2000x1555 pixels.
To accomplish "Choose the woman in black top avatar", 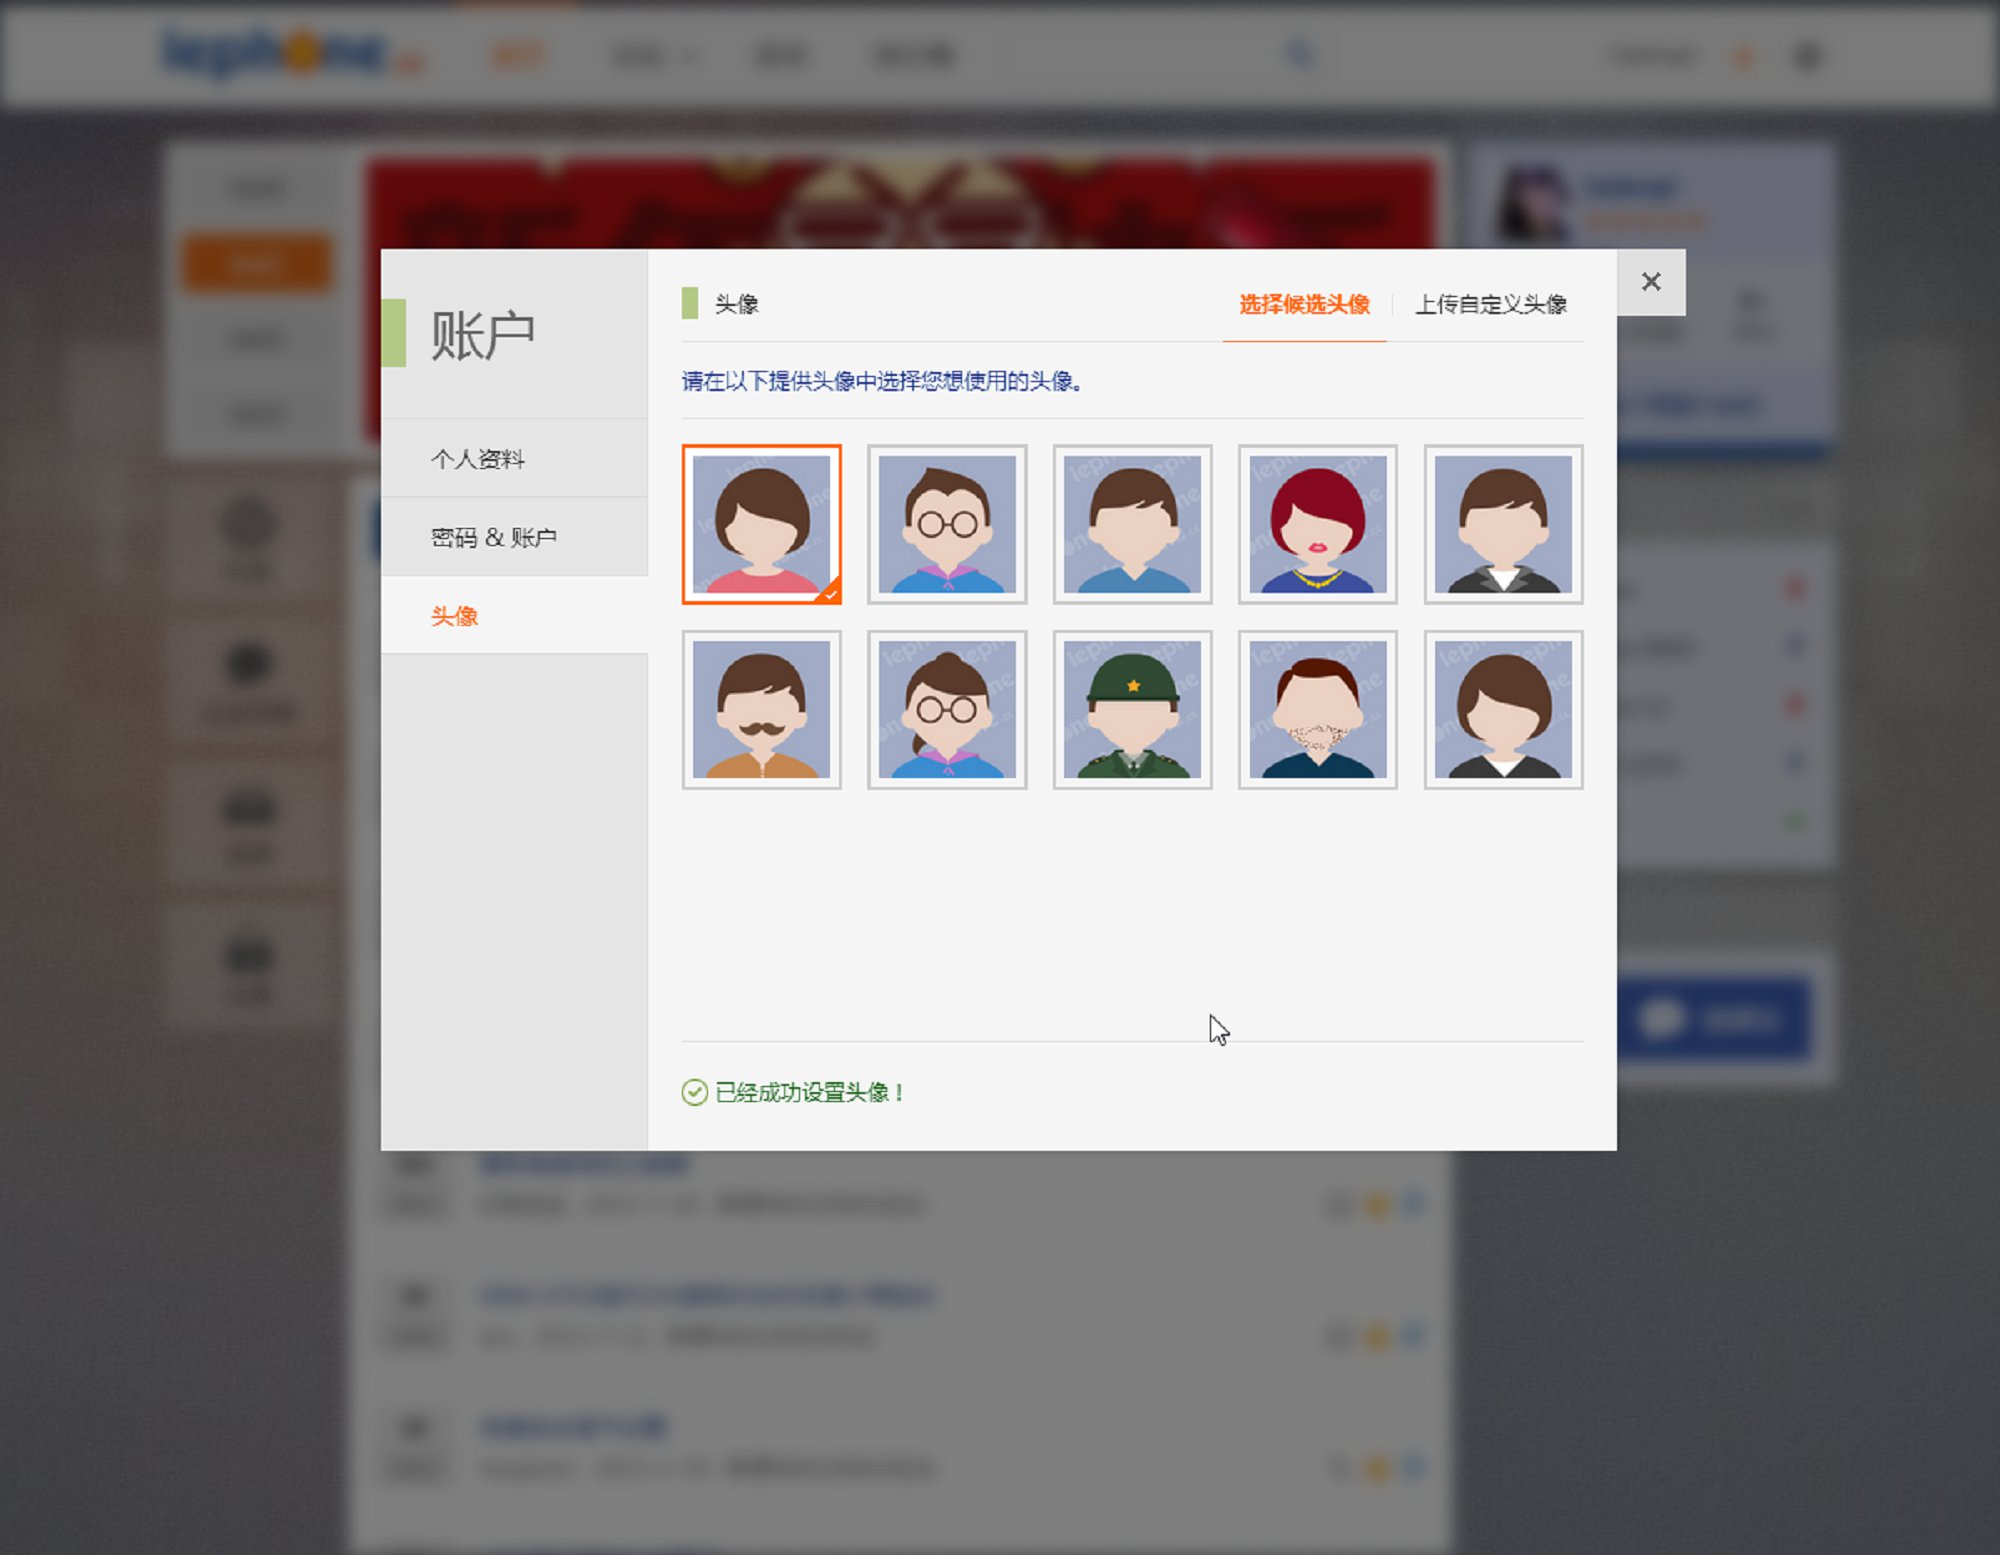I will (1503, 709).
